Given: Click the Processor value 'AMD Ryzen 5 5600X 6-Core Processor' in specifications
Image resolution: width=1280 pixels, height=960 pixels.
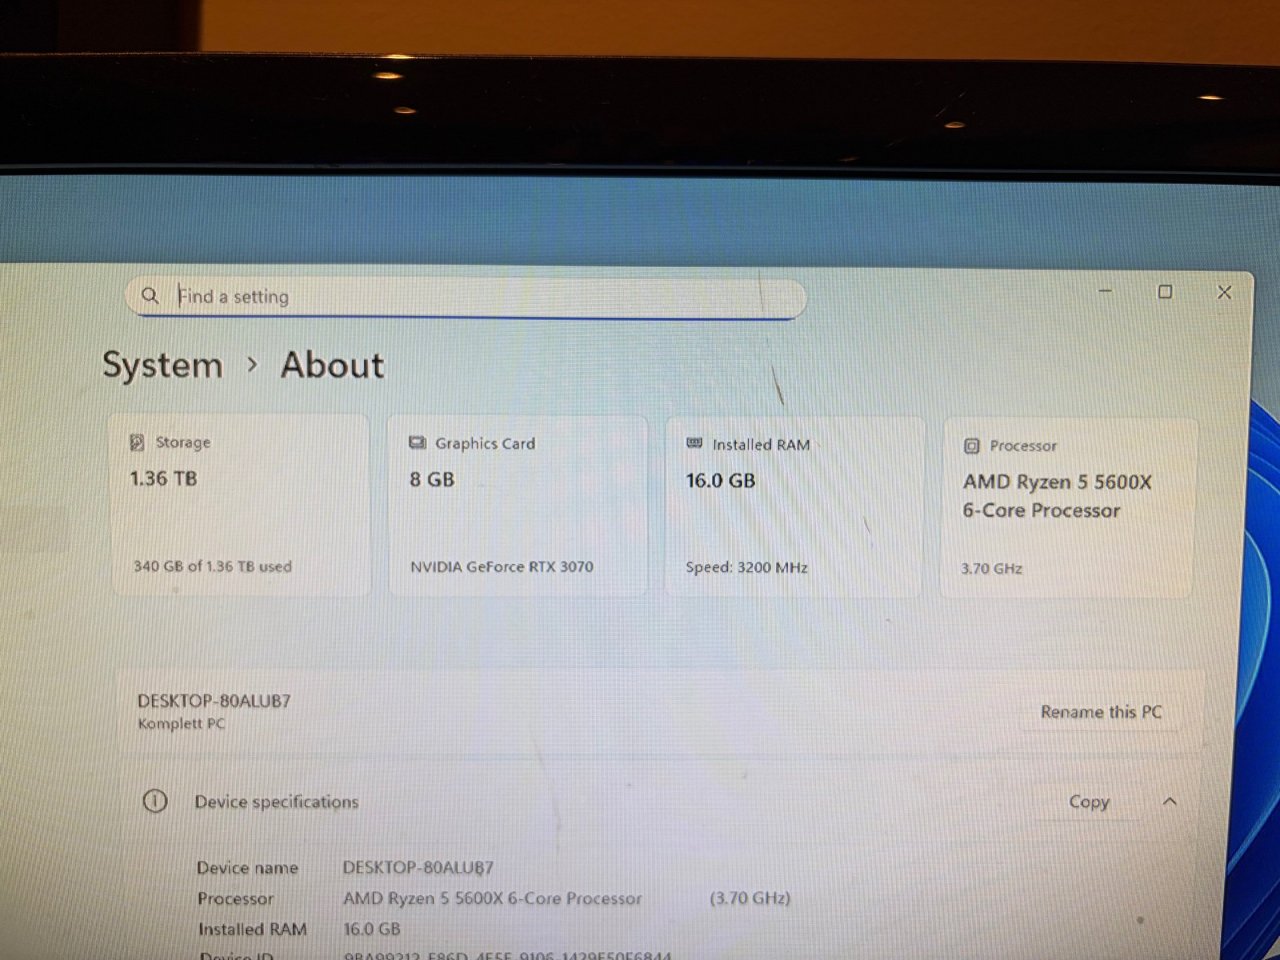Looking at the screenshot, I should coord(493,899).
